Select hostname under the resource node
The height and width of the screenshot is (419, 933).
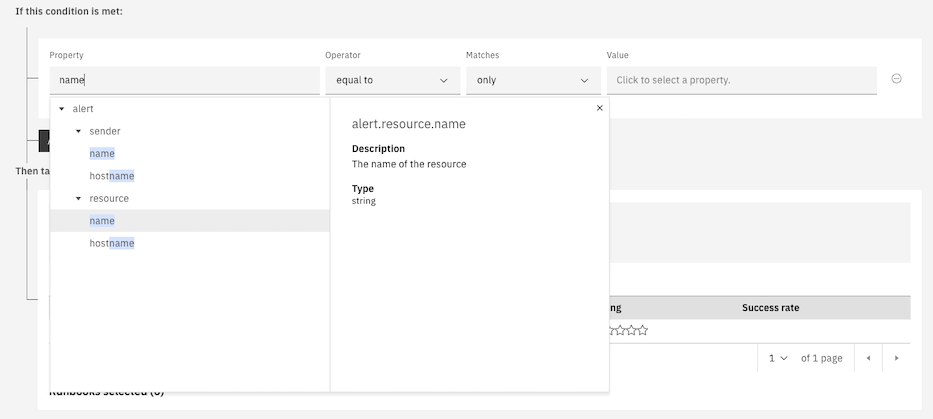point(111,243)
